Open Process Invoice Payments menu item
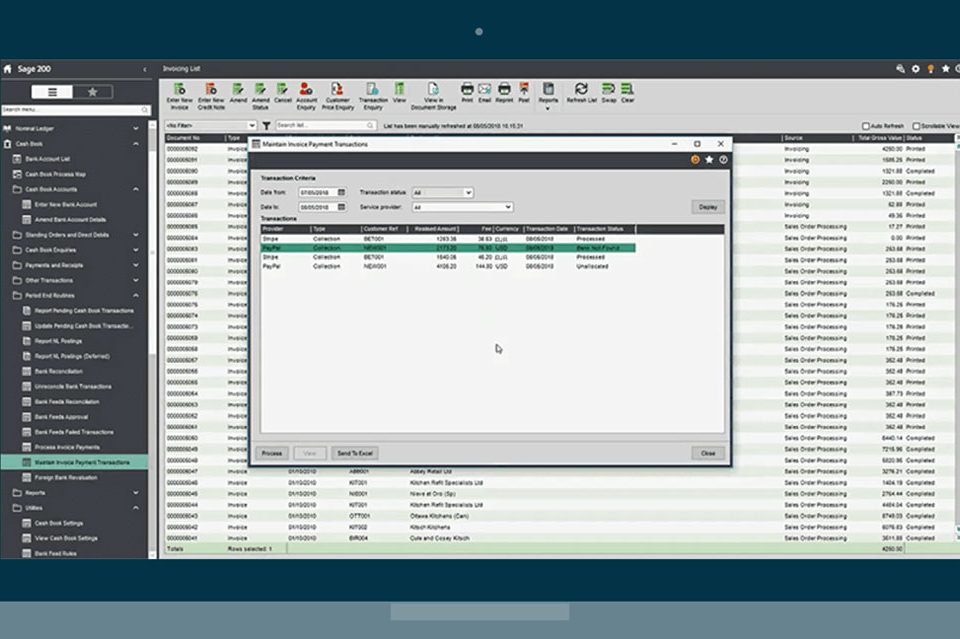 click(67, 447)
